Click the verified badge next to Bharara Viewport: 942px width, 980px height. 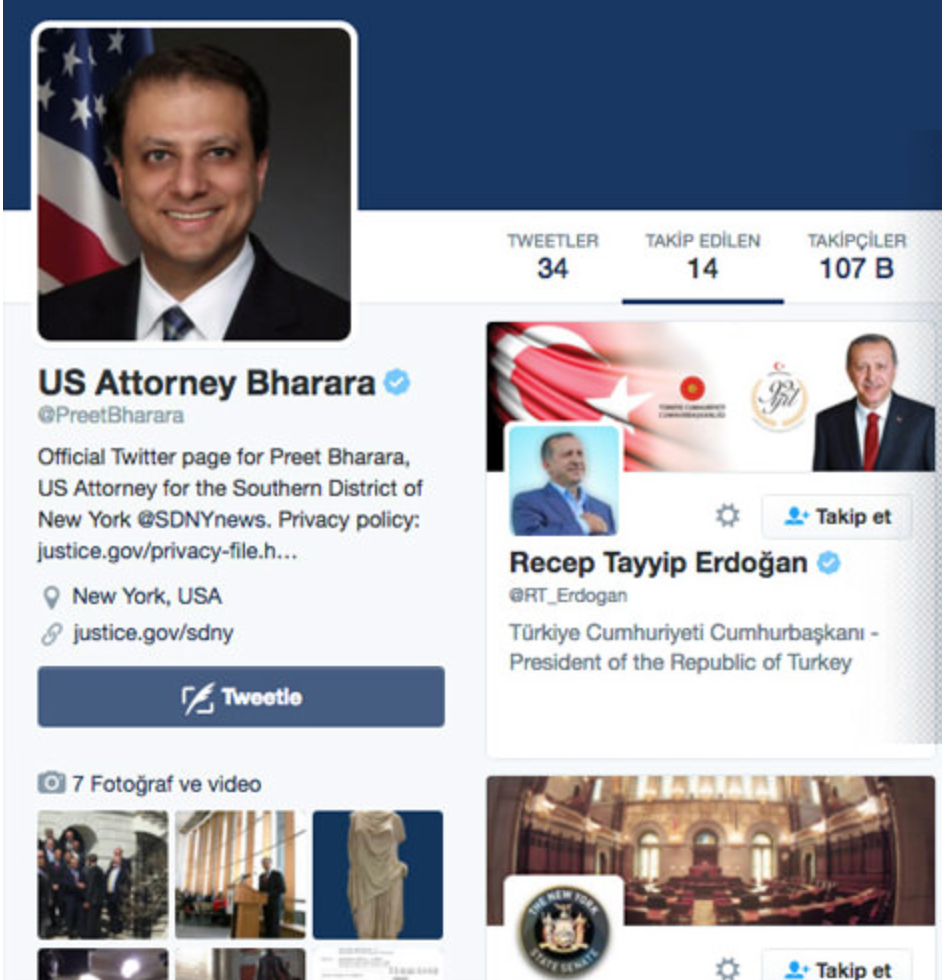point(397,382)
